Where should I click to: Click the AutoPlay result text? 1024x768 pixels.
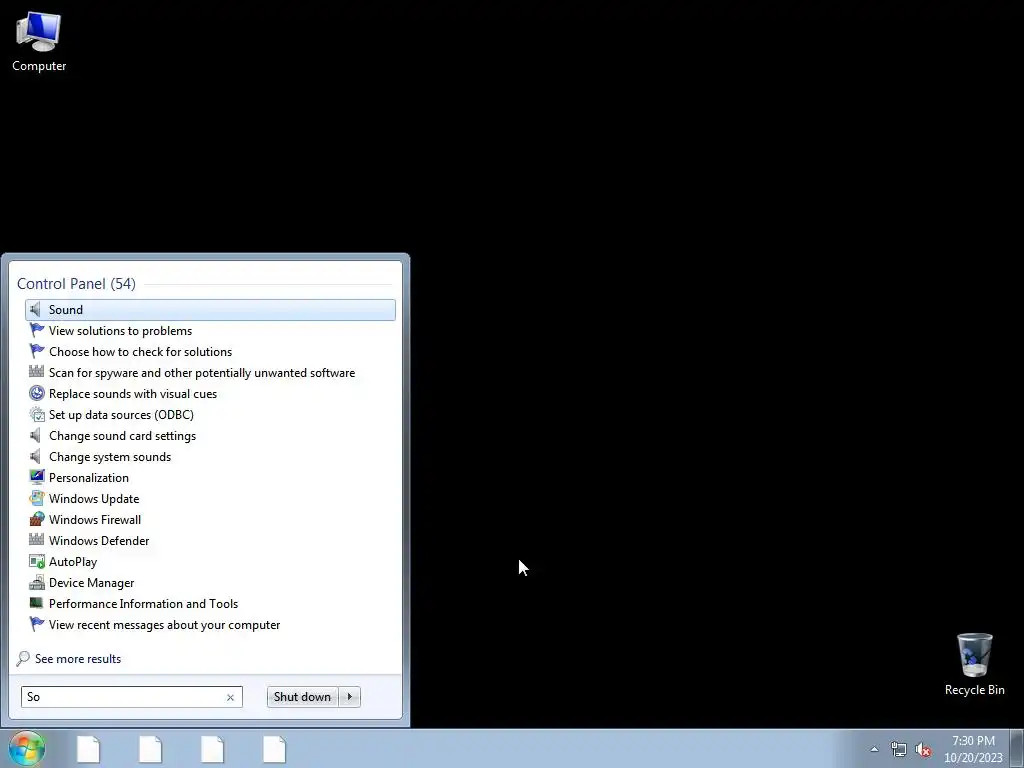73,562
